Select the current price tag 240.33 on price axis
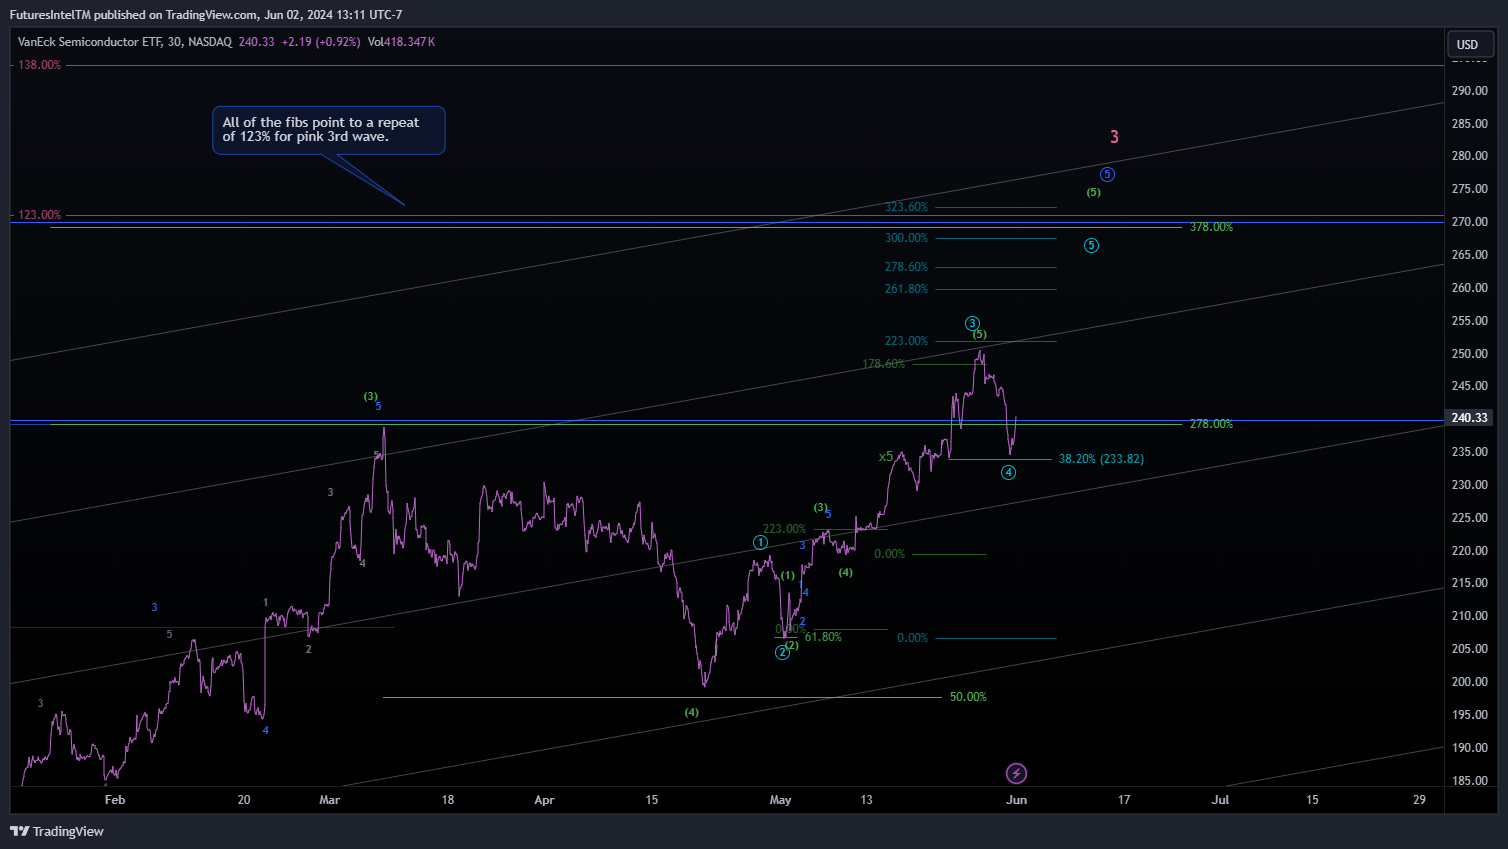Viewport: 1508px width, 849px height. pyautogui.click(x=1469, y=418)
